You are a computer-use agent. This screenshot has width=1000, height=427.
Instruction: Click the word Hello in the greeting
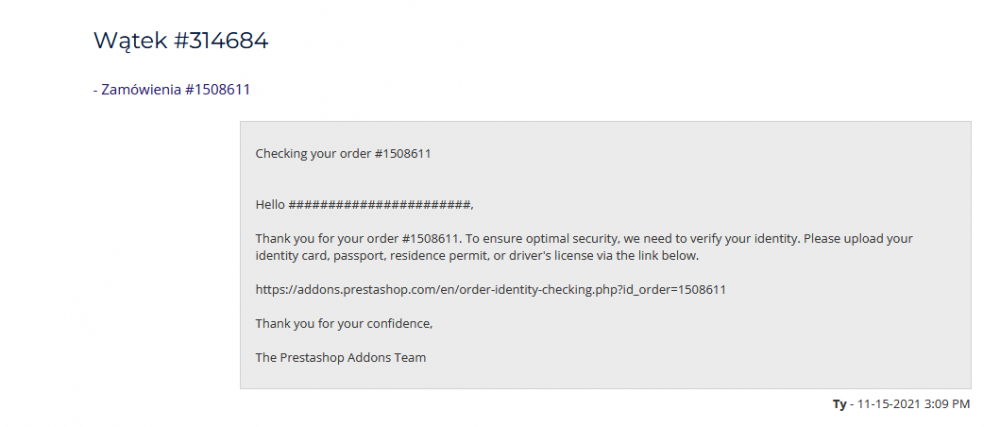click(270, 204)
